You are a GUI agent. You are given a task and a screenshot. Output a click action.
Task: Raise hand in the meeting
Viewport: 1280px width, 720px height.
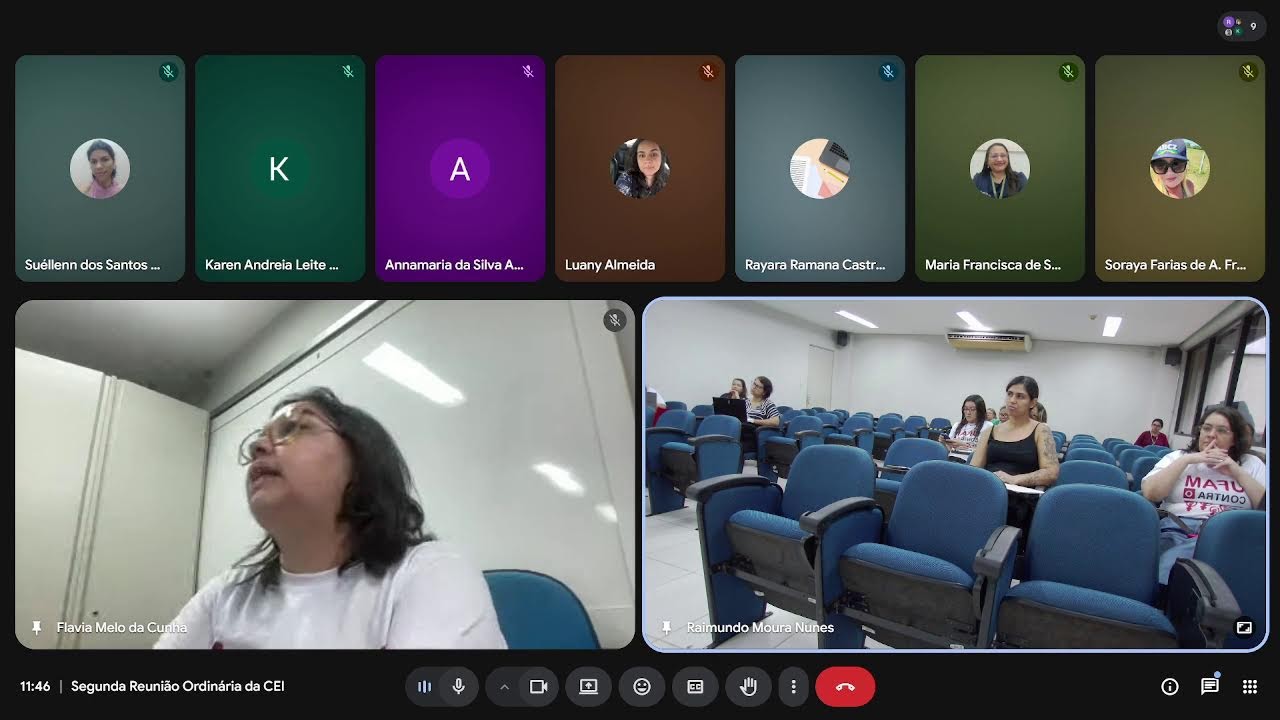click(748, 687)
